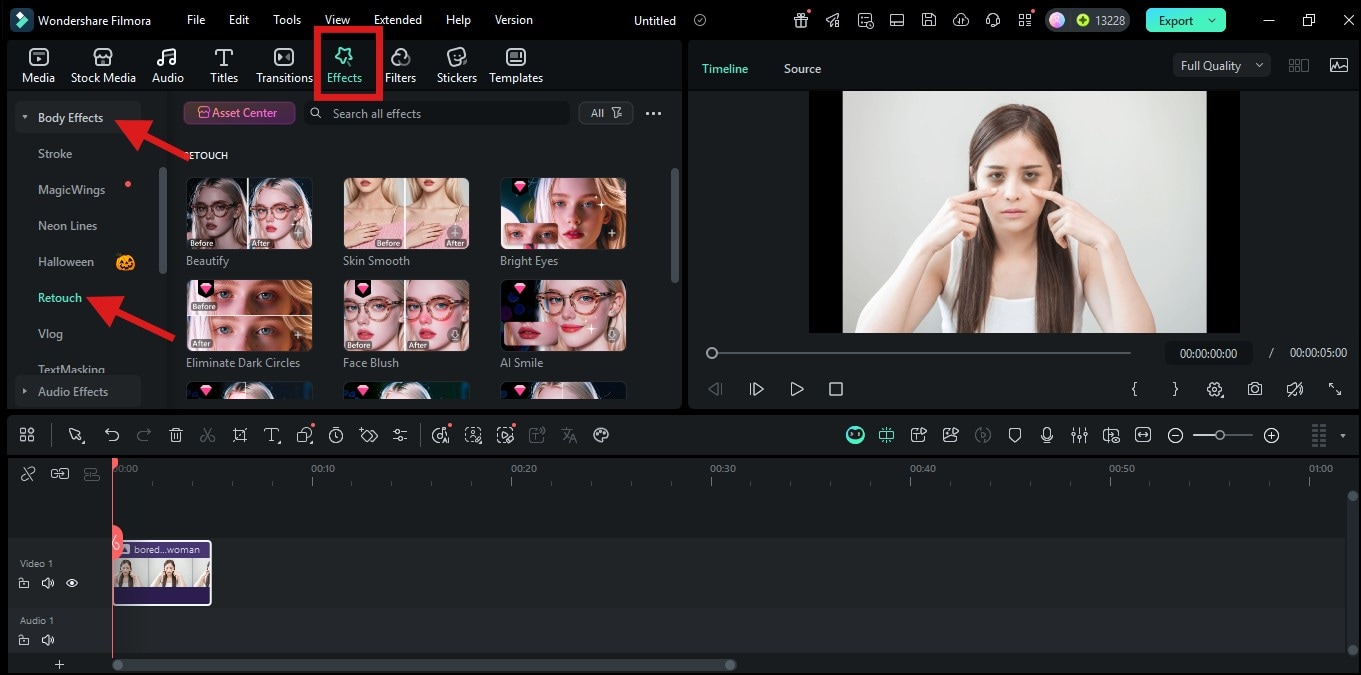Click the Export button
The image size is (1361, 675).
[x=1176, y=20]
